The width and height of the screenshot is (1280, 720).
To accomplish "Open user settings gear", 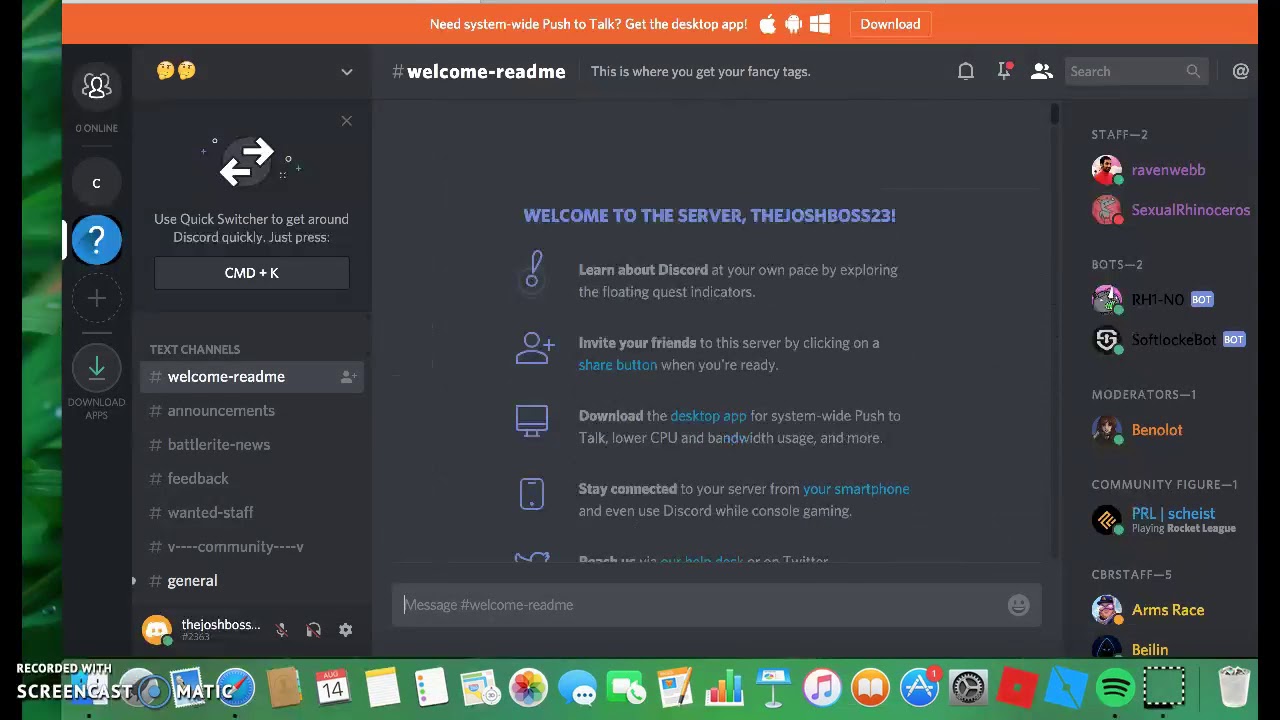I will tap(345, 630).
